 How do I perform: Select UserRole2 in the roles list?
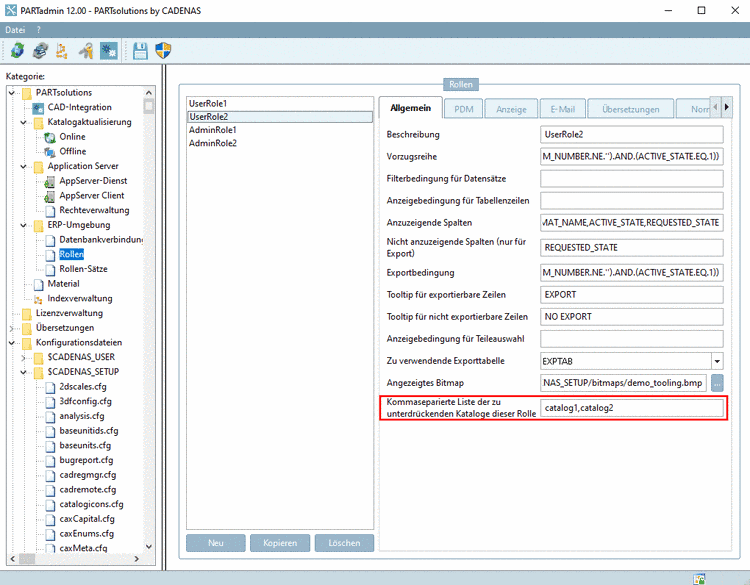point(279,117)
